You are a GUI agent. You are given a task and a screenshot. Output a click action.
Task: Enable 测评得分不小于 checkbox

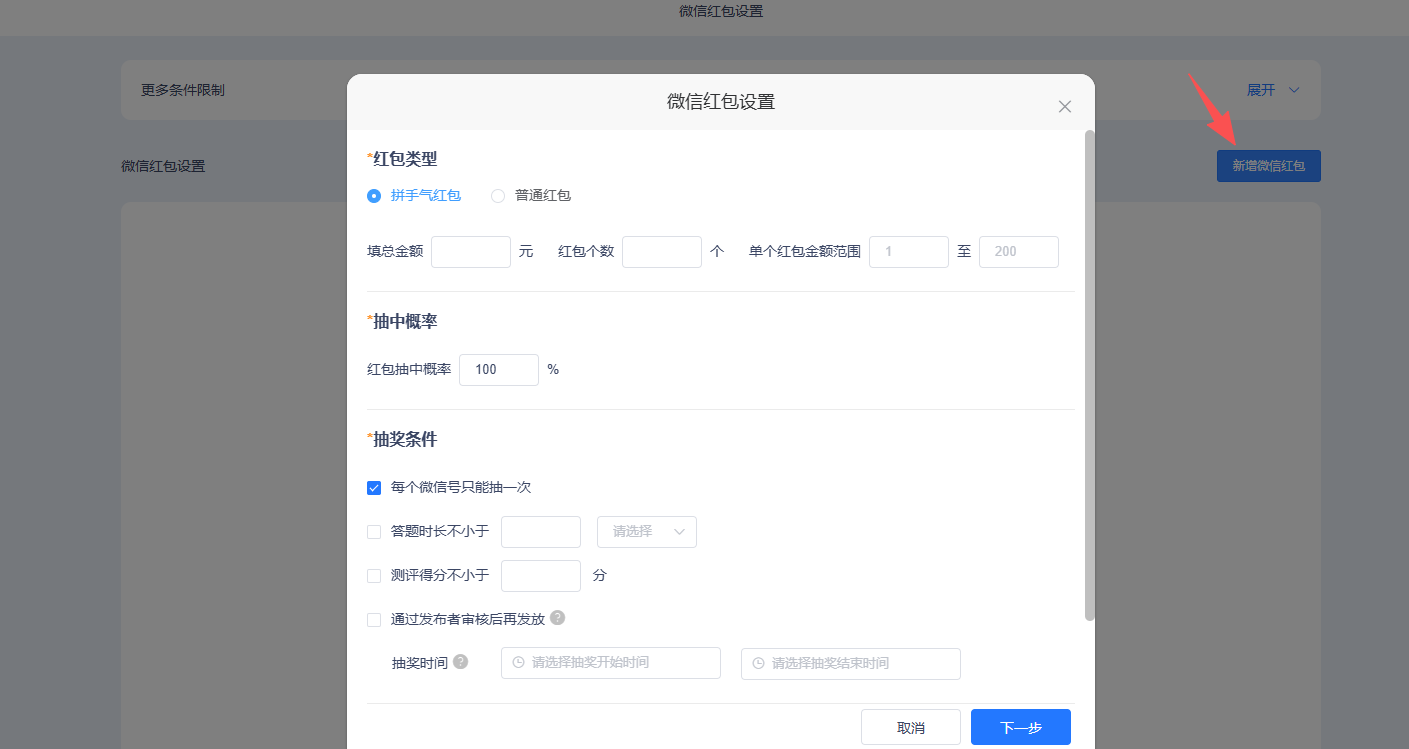(374, 576)
